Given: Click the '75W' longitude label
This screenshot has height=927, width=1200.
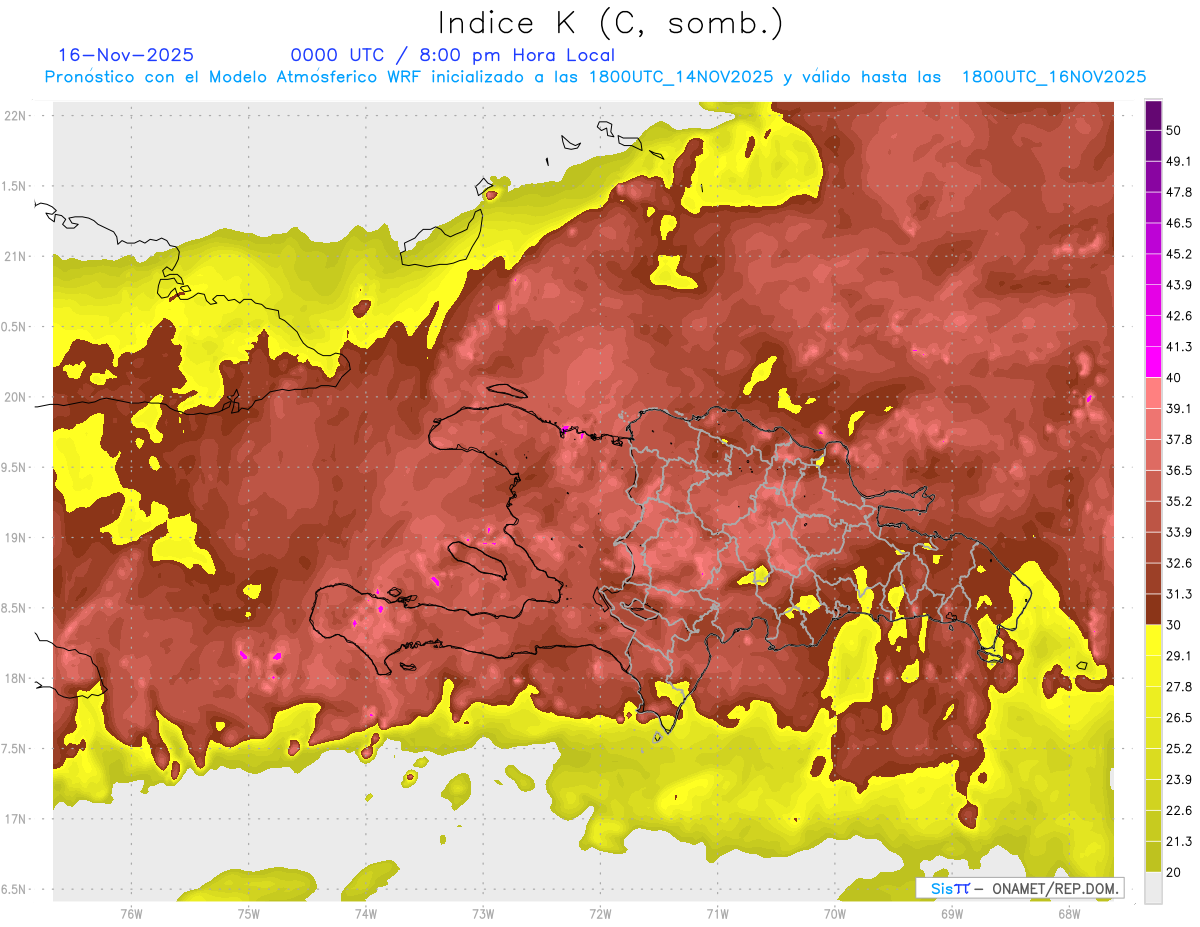Looking at the screenshot, I should 248,913.
